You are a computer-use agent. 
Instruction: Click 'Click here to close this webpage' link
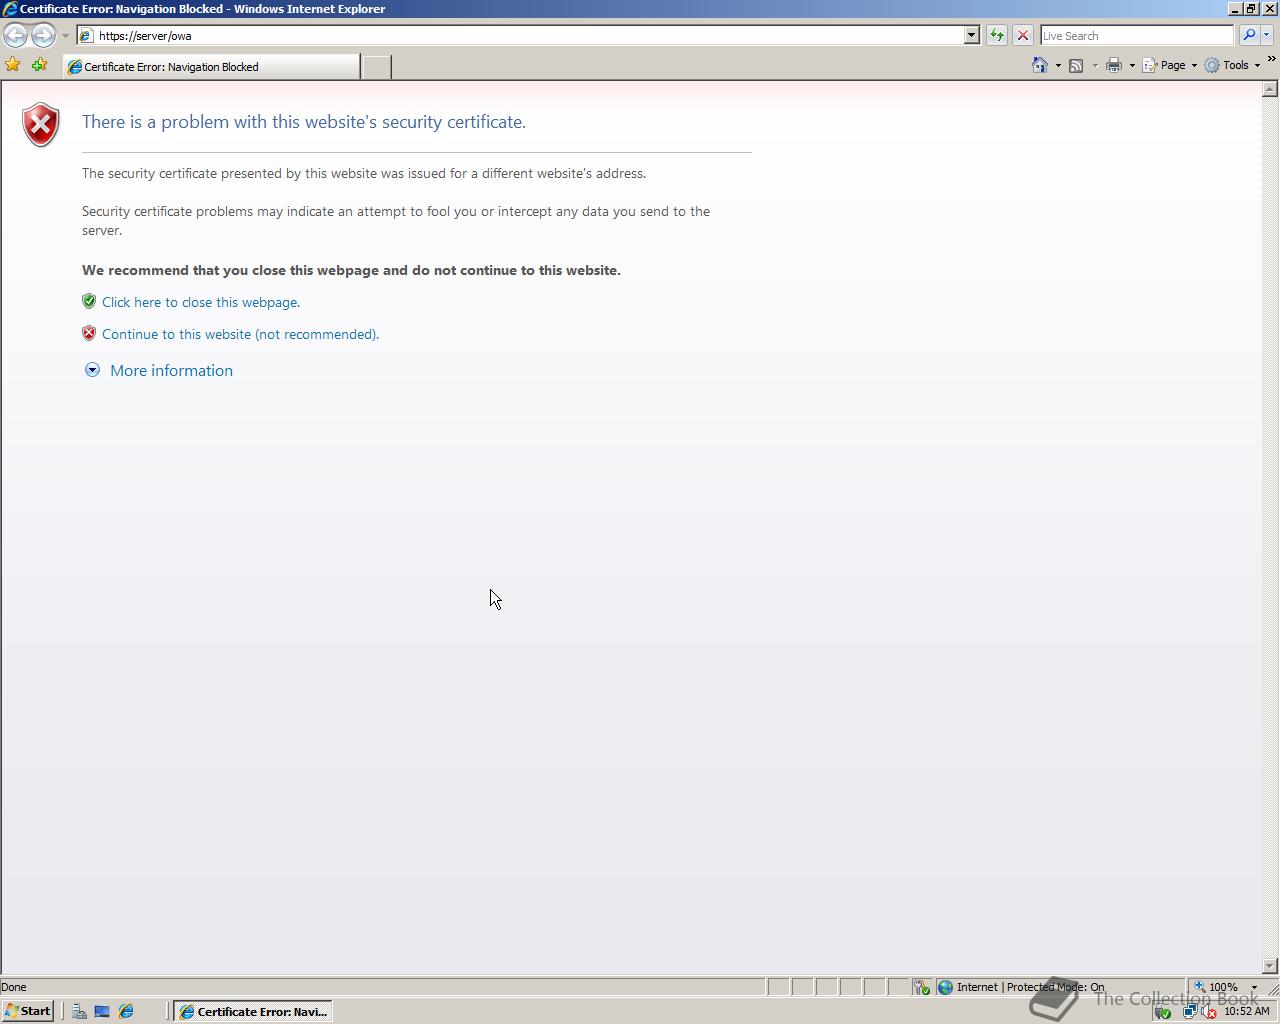click(x=201, y=302)
